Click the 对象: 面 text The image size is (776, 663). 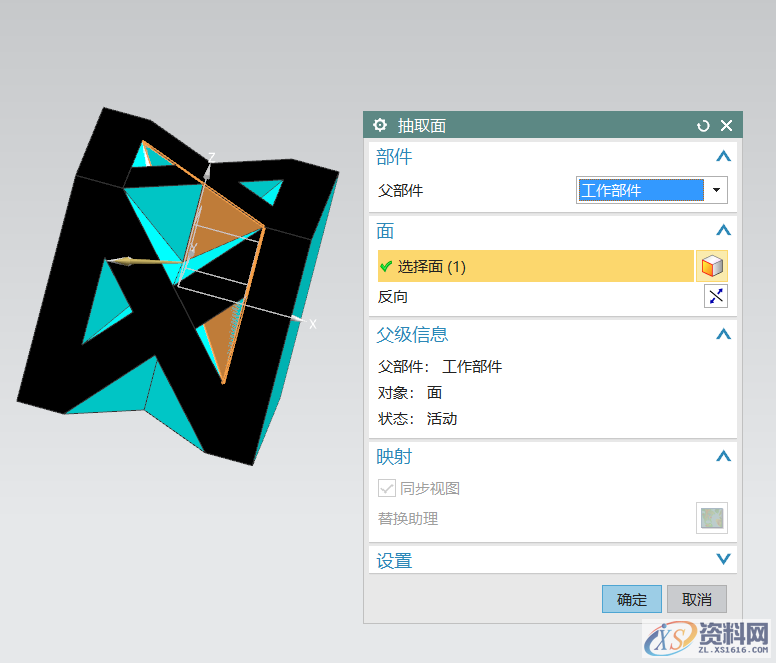410,393
